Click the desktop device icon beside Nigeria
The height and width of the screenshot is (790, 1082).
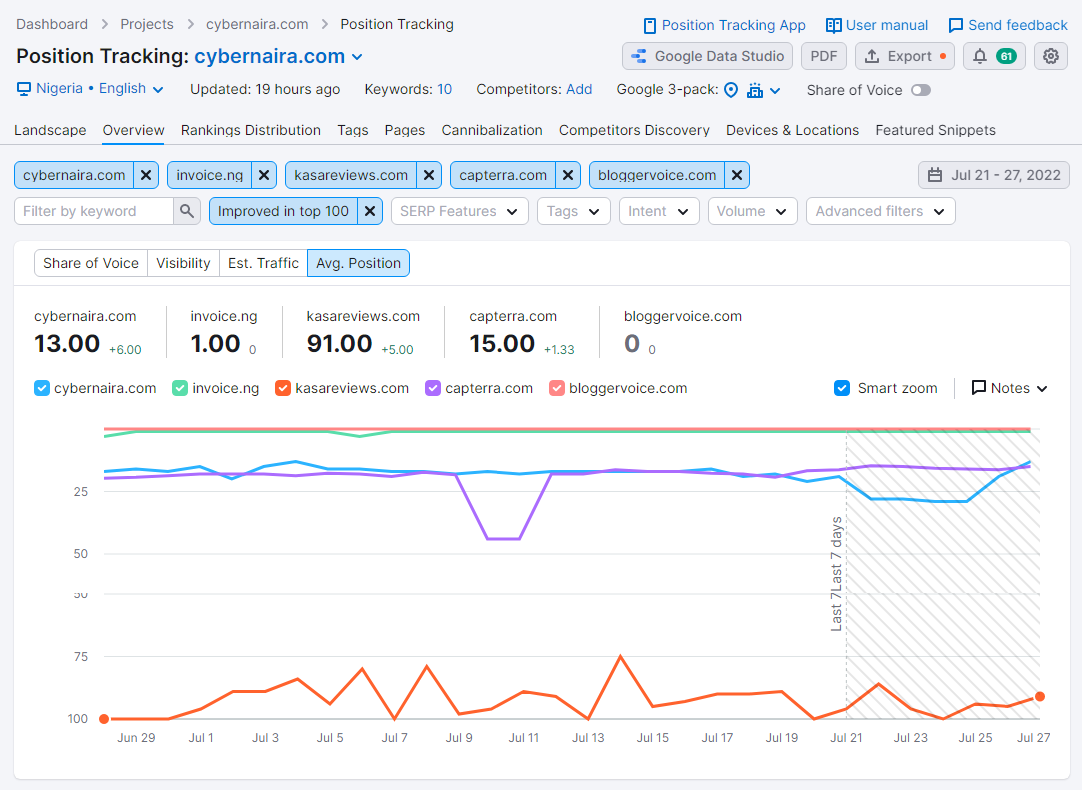coord(23,89)
